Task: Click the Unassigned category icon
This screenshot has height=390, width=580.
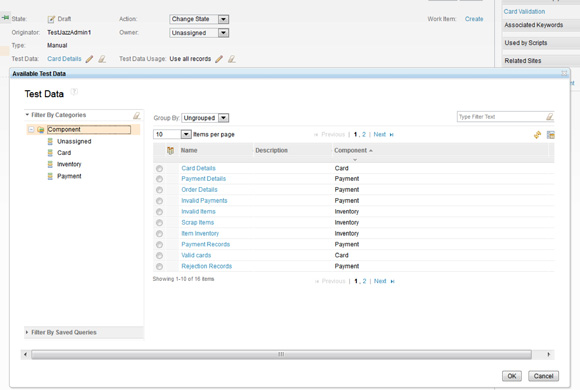Action: (50, 141)
